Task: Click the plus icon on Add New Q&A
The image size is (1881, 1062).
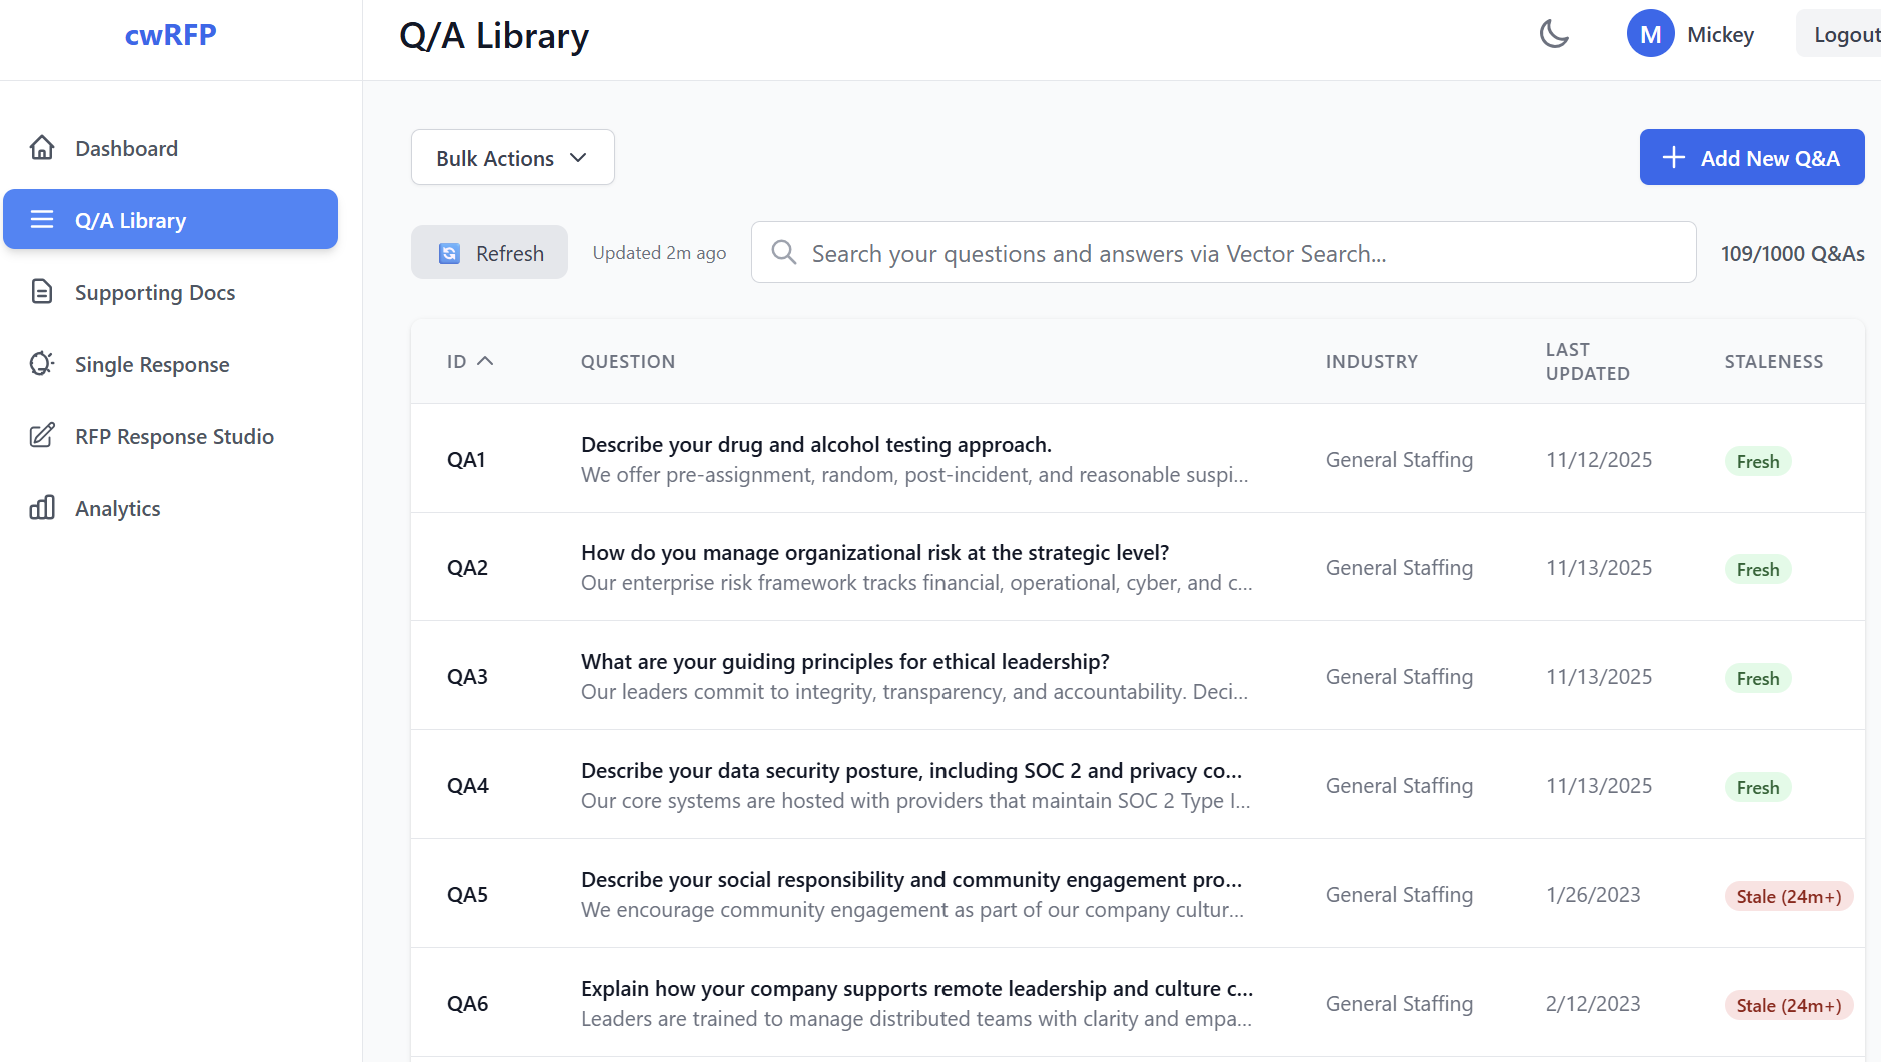Action: click(x=1673, y=157)
